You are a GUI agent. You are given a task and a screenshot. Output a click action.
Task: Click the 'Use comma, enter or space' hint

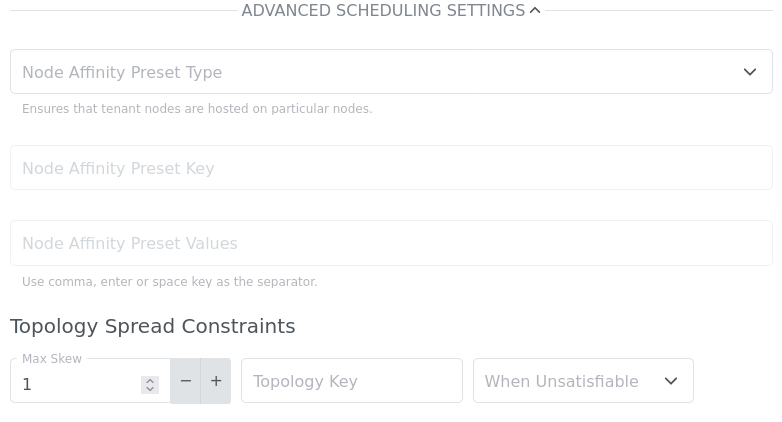coord(169,282)
